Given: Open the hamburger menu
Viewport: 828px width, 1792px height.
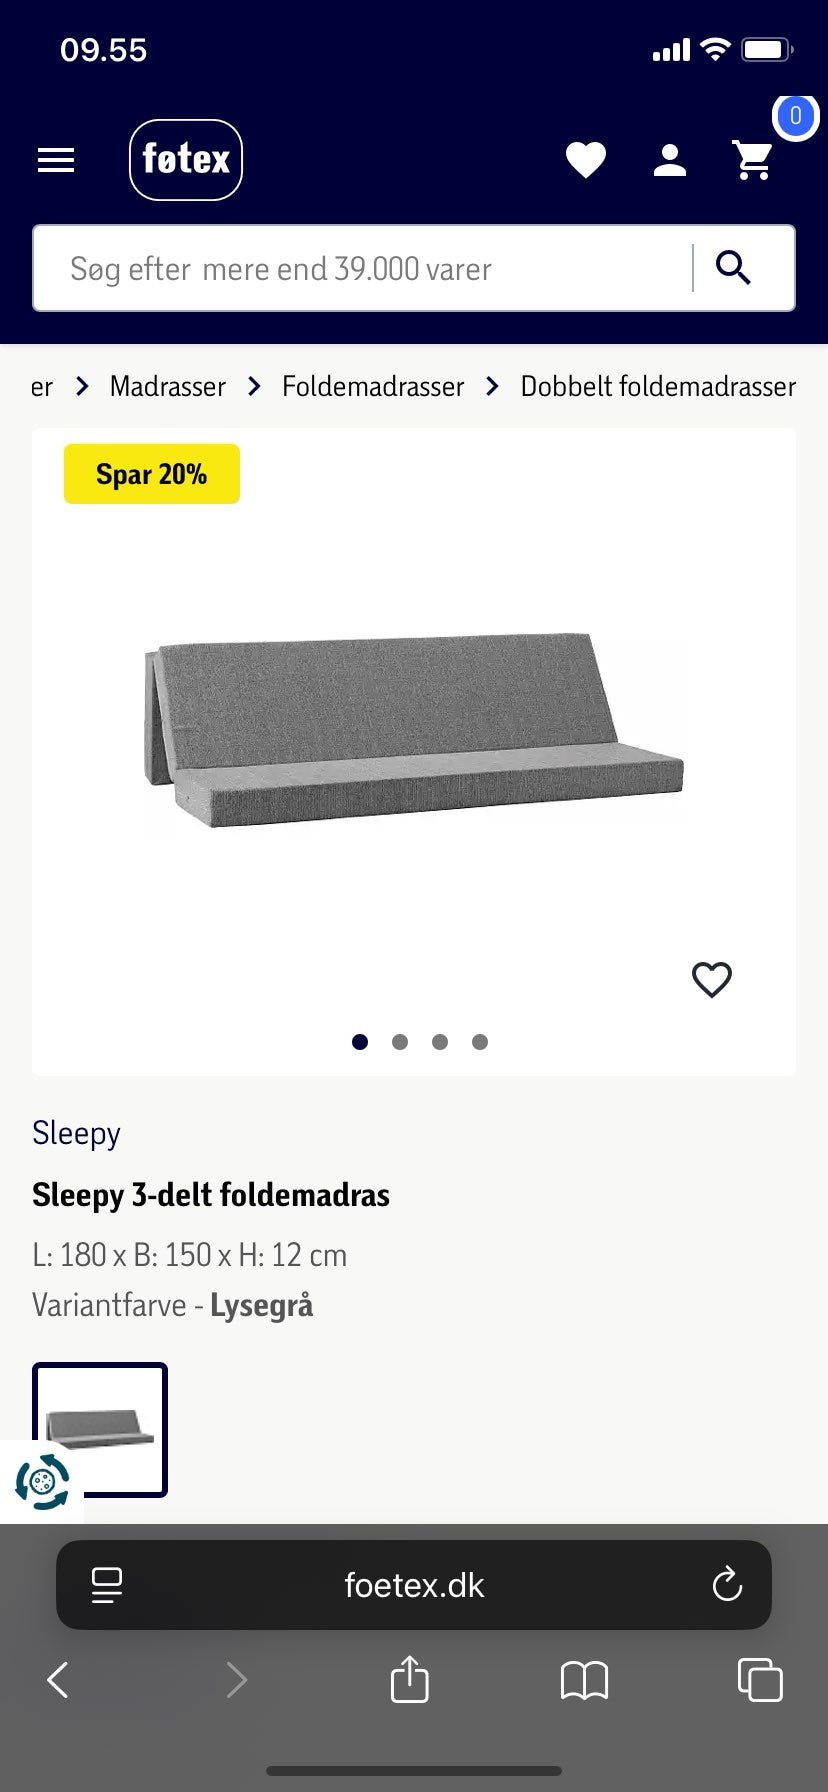Looking at the screenshot, I should point(56,160).
